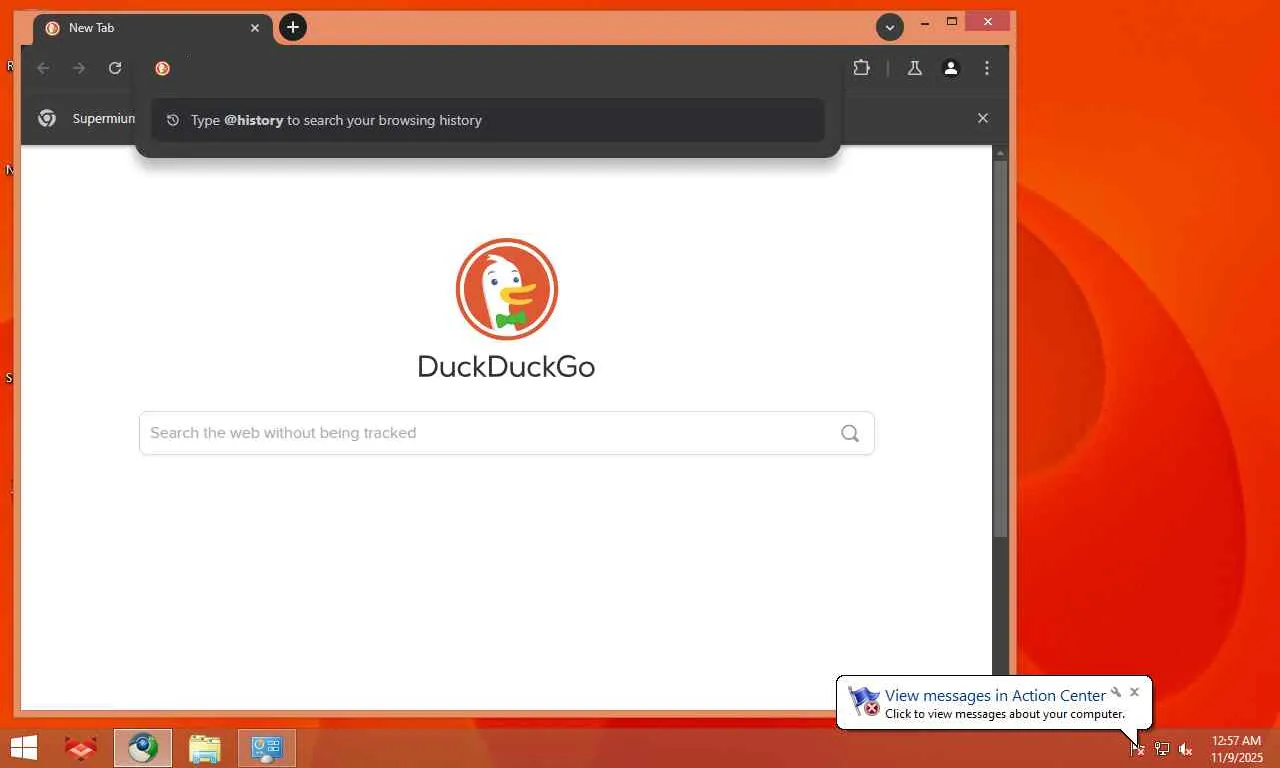Maximize the browser window
1280x768 pixels.
pos(952,22)
